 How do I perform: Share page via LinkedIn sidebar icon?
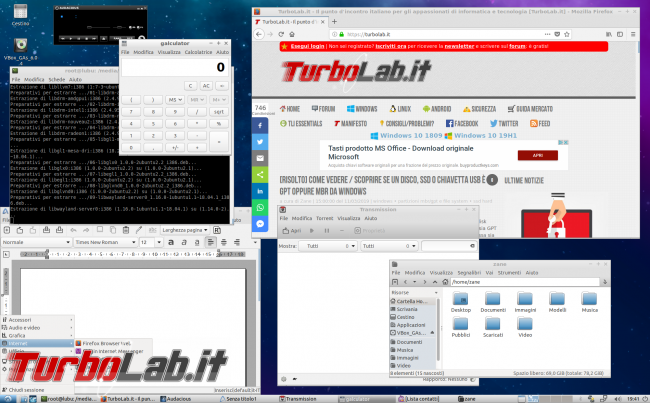pyautogui.click(x=260, y=191)
